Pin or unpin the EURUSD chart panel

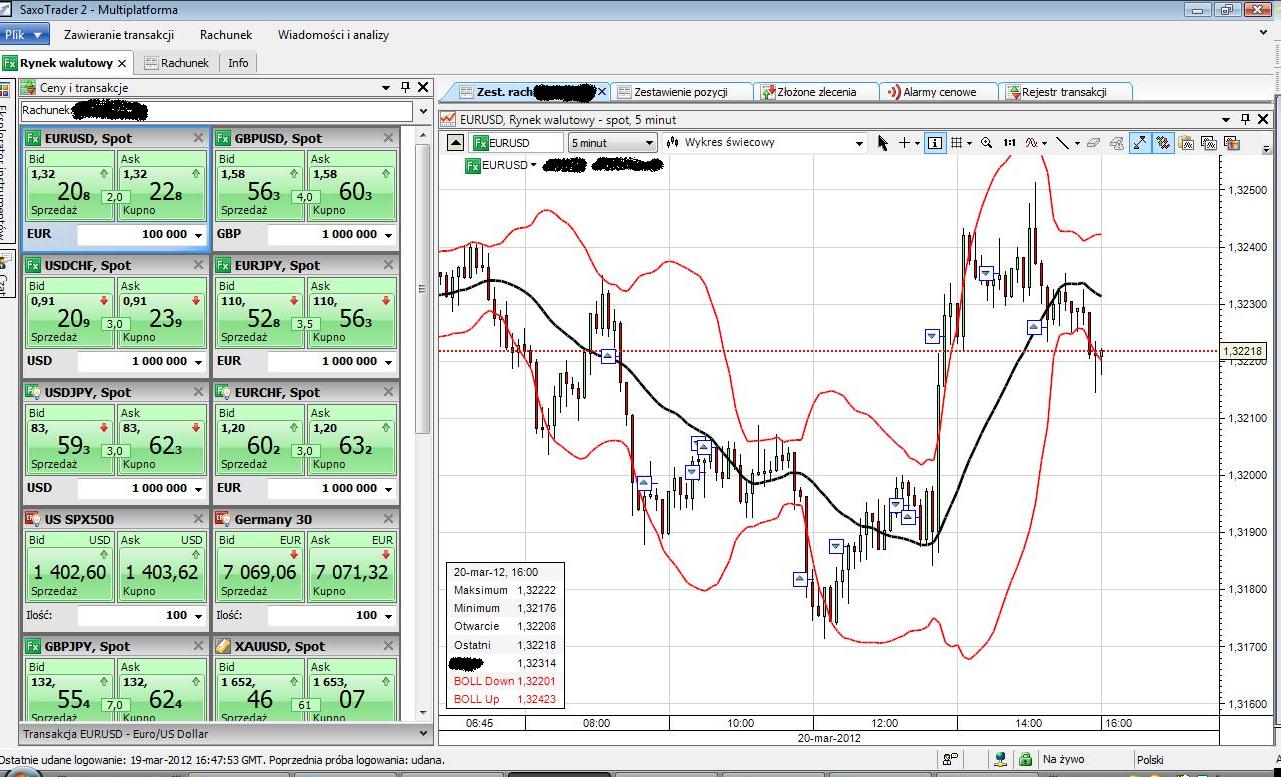click(x=1246, y=119)
